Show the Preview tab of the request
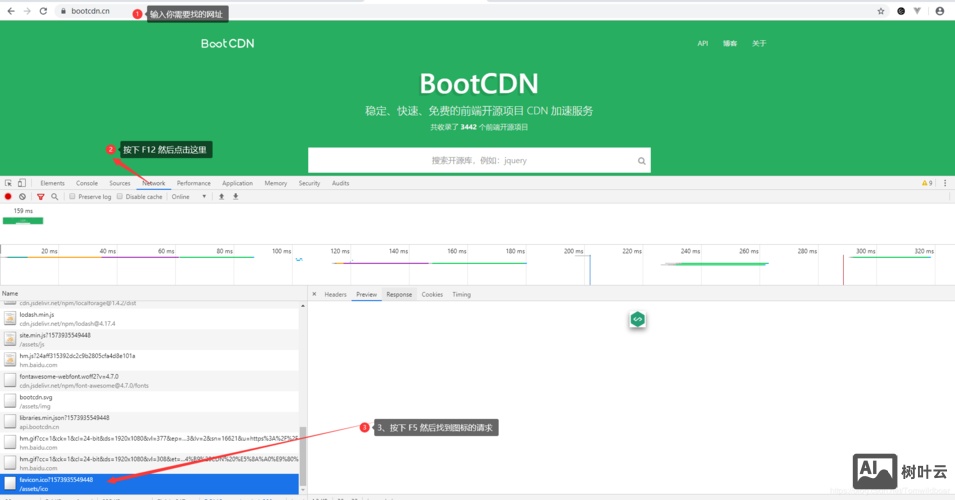Image resolution: width=955 pixels, height=500 pixels. (367, 294)
